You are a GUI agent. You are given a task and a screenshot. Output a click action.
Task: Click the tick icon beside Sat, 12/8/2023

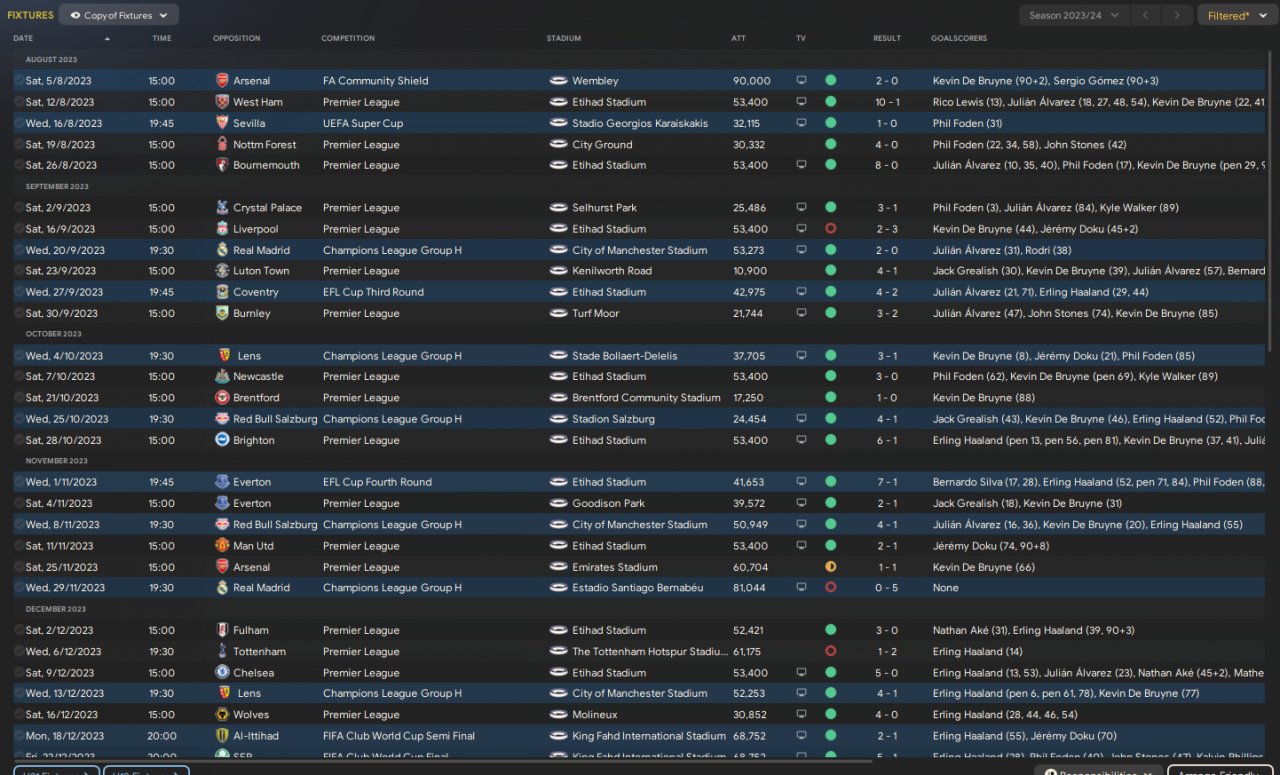pyautogui.click(x=19, y=102)
